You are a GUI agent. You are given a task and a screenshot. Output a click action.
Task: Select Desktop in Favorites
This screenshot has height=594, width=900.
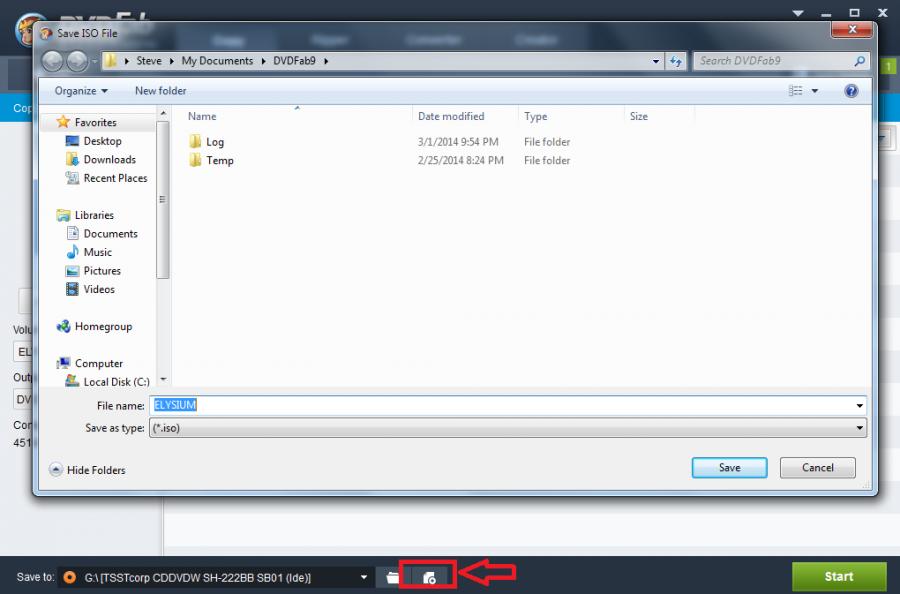point(102,141)
